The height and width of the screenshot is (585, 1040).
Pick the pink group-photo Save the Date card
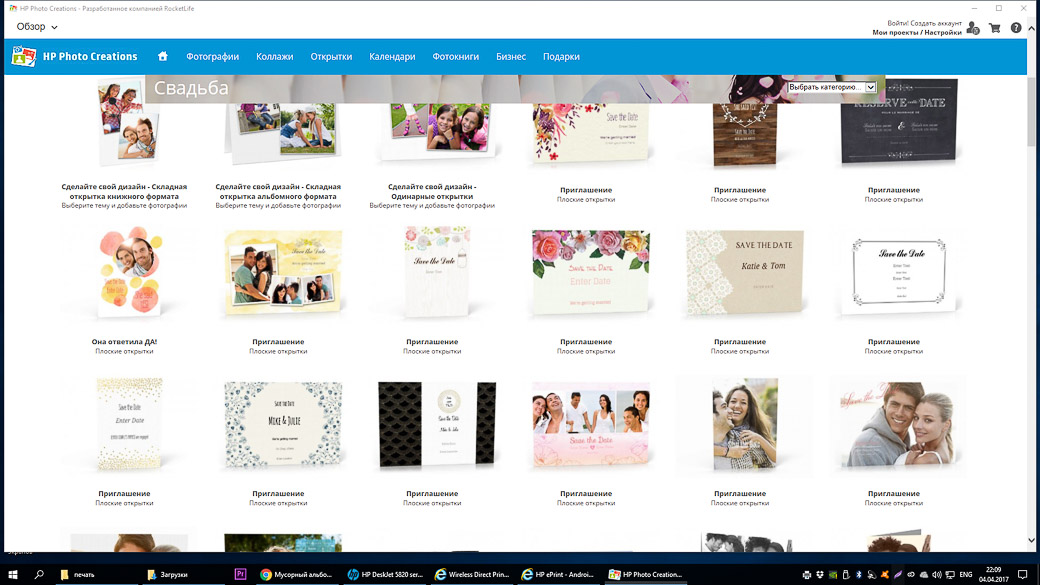(591, 424)
